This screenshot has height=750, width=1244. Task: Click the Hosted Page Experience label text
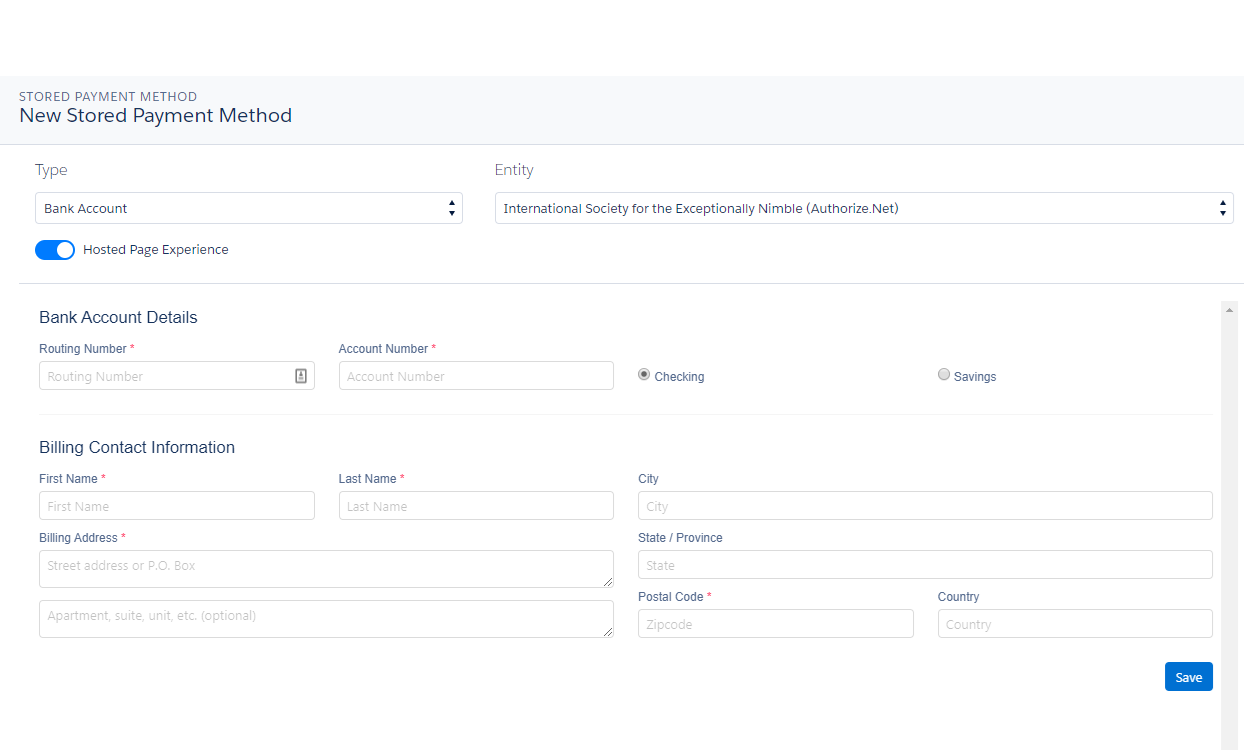[x=156, y=250]
